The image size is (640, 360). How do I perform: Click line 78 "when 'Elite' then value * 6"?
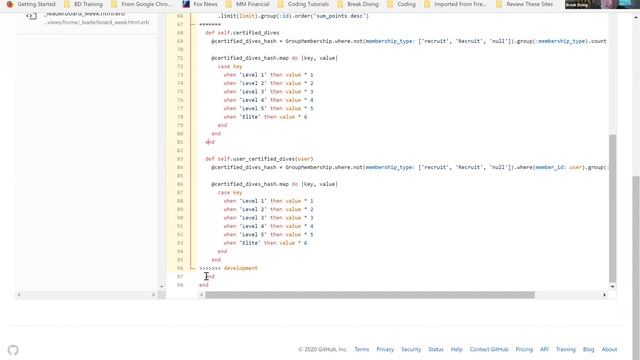pyautogui.click(x=265, y=117)
